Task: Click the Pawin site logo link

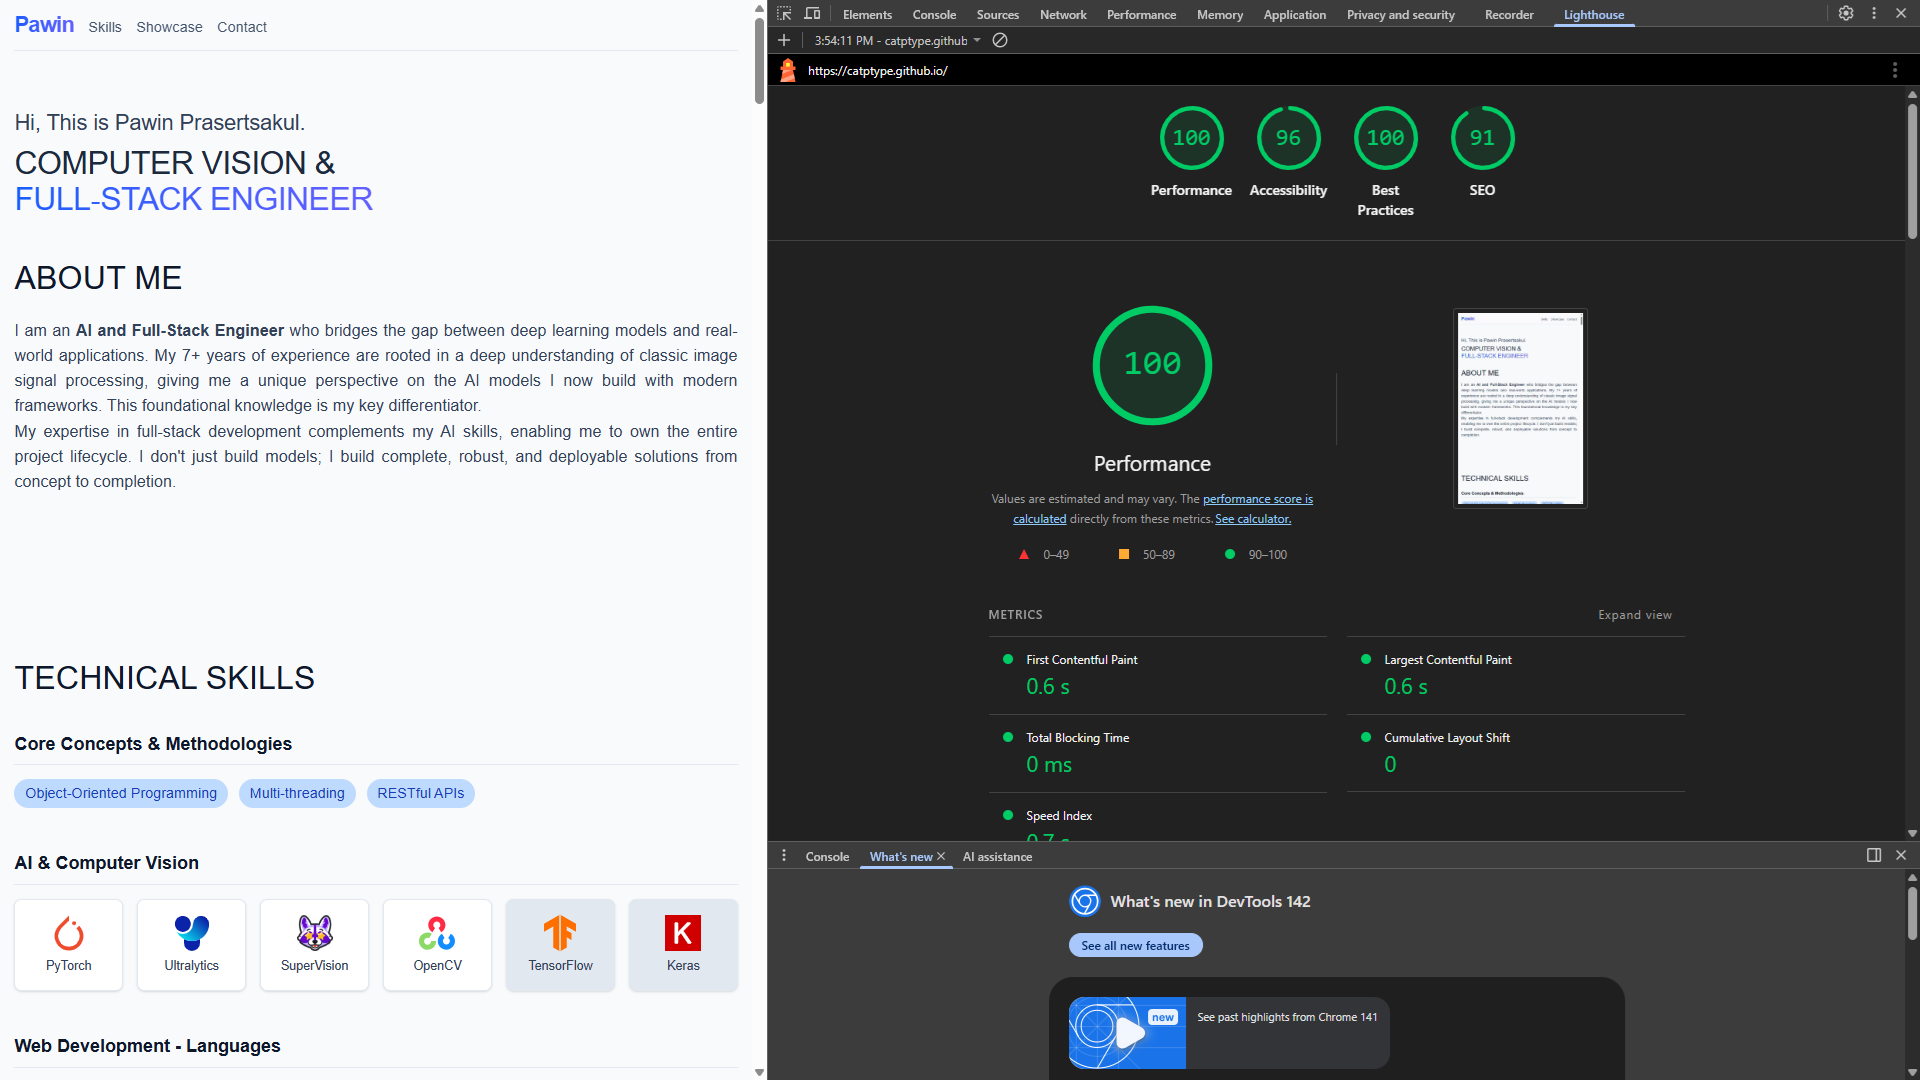Action: pyautogui.click(x=44, y=24)
